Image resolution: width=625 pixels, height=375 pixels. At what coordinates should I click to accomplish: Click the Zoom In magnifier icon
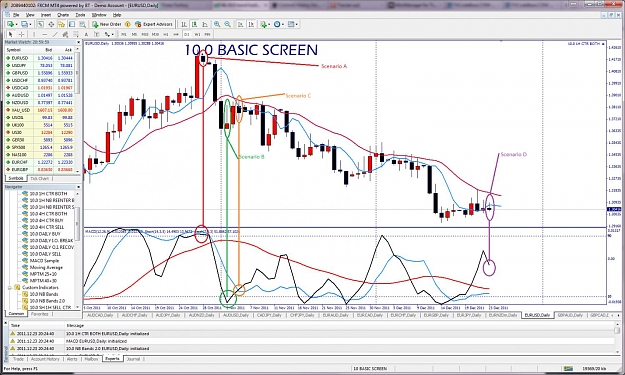click(217, 24)
